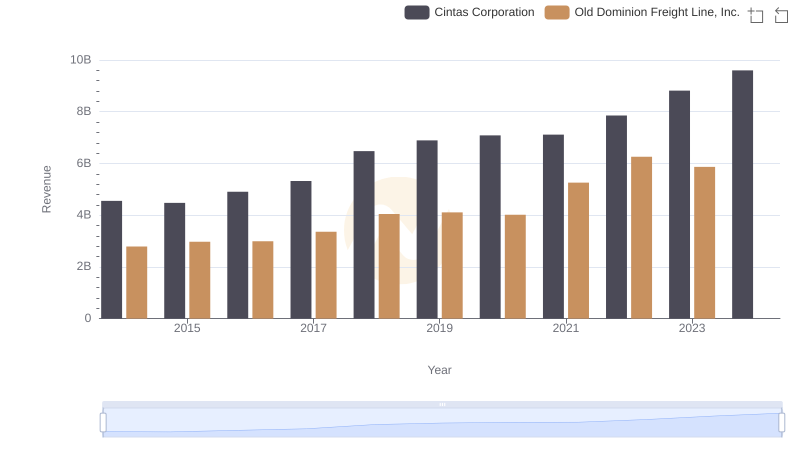Click the tan Old Dominion legend swatch
Screen dimensions: 800x461
pyautogui.click(x=557, y=12)
